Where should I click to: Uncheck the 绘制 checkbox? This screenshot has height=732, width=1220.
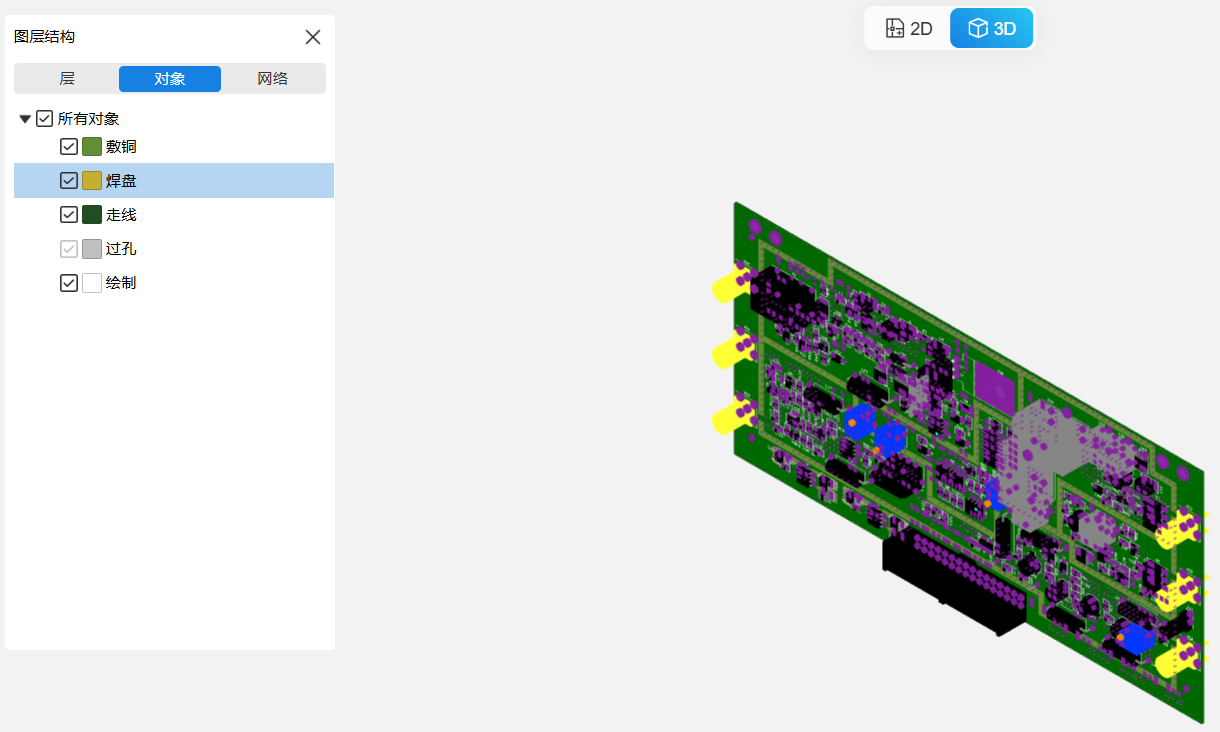tap(69, 283)
